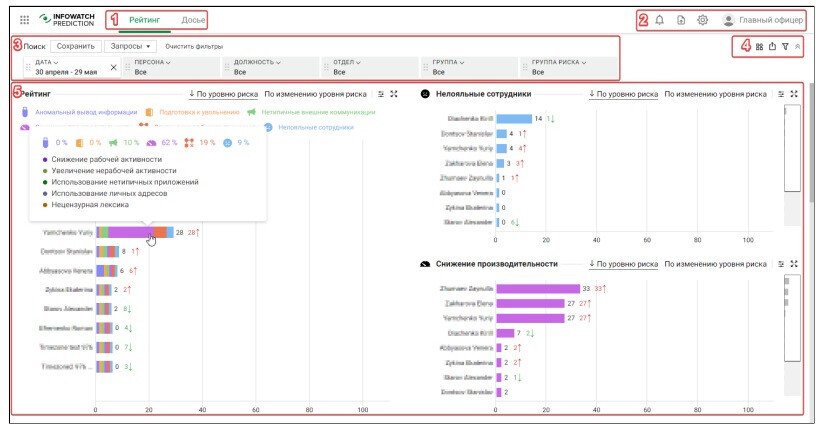The width and height of the screenshot is (823, 424).
Task: Expand the Персона filter dropdown
Action: pos(151,62)
